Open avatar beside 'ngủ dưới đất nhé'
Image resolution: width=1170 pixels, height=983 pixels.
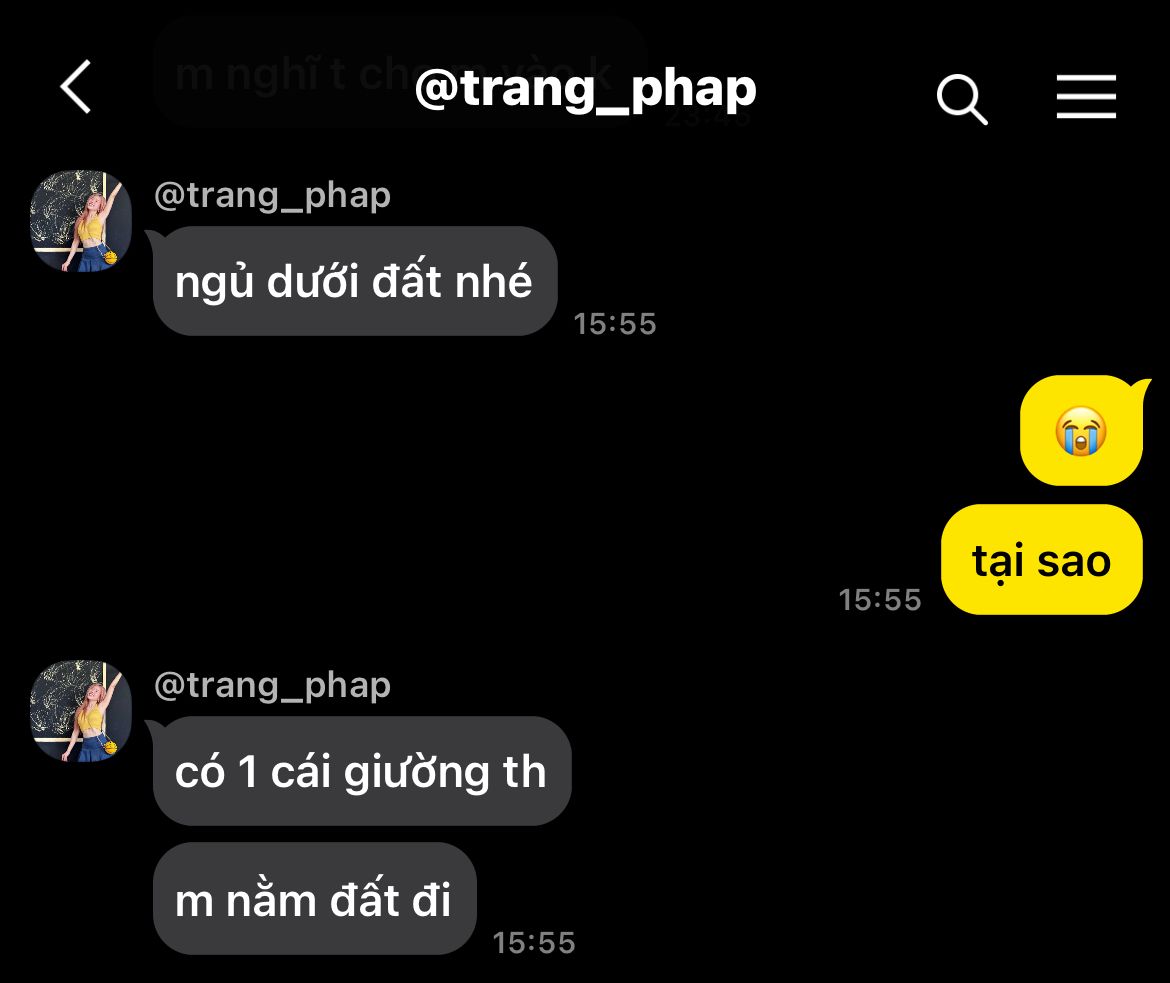pos(81,221)
